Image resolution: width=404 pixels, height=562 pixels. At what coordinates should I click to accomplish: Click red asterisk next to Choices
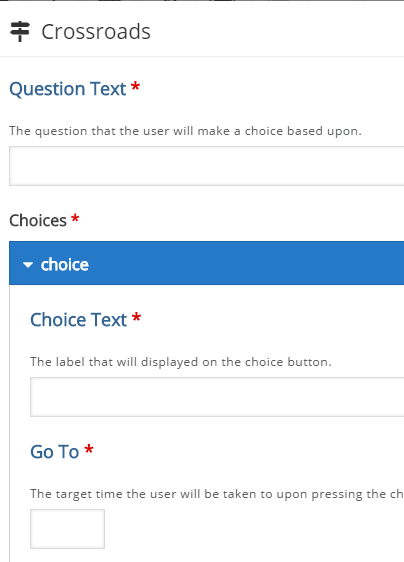(x=75, y=218)
